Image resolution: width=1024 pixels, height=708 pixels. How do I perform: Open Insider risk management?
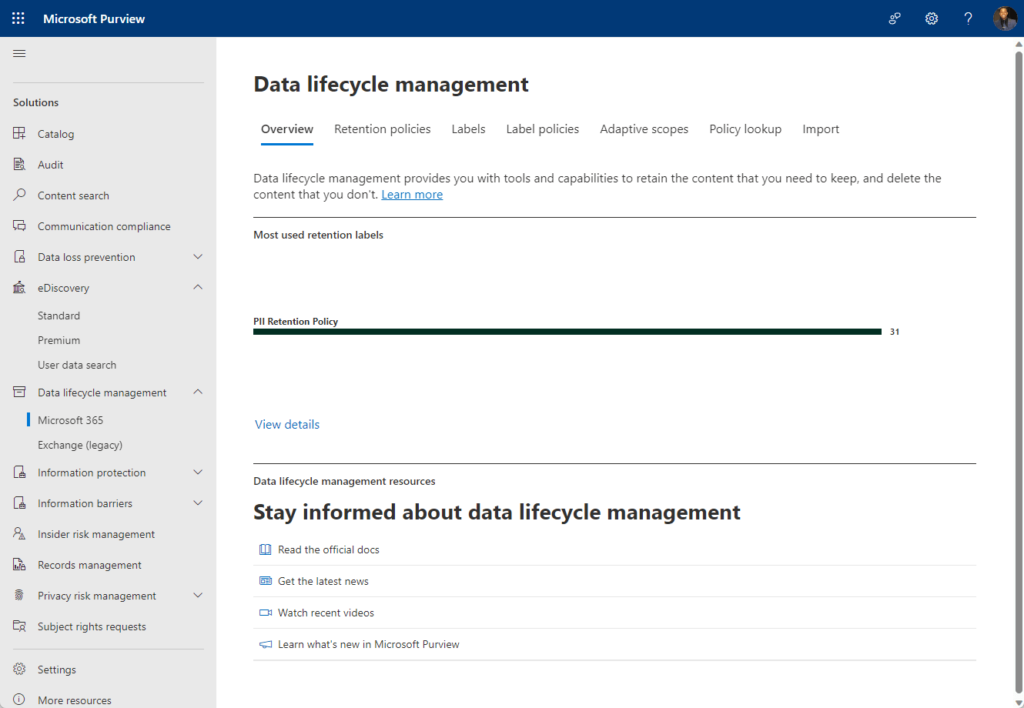pyautogui.click(x=96, y=534)
